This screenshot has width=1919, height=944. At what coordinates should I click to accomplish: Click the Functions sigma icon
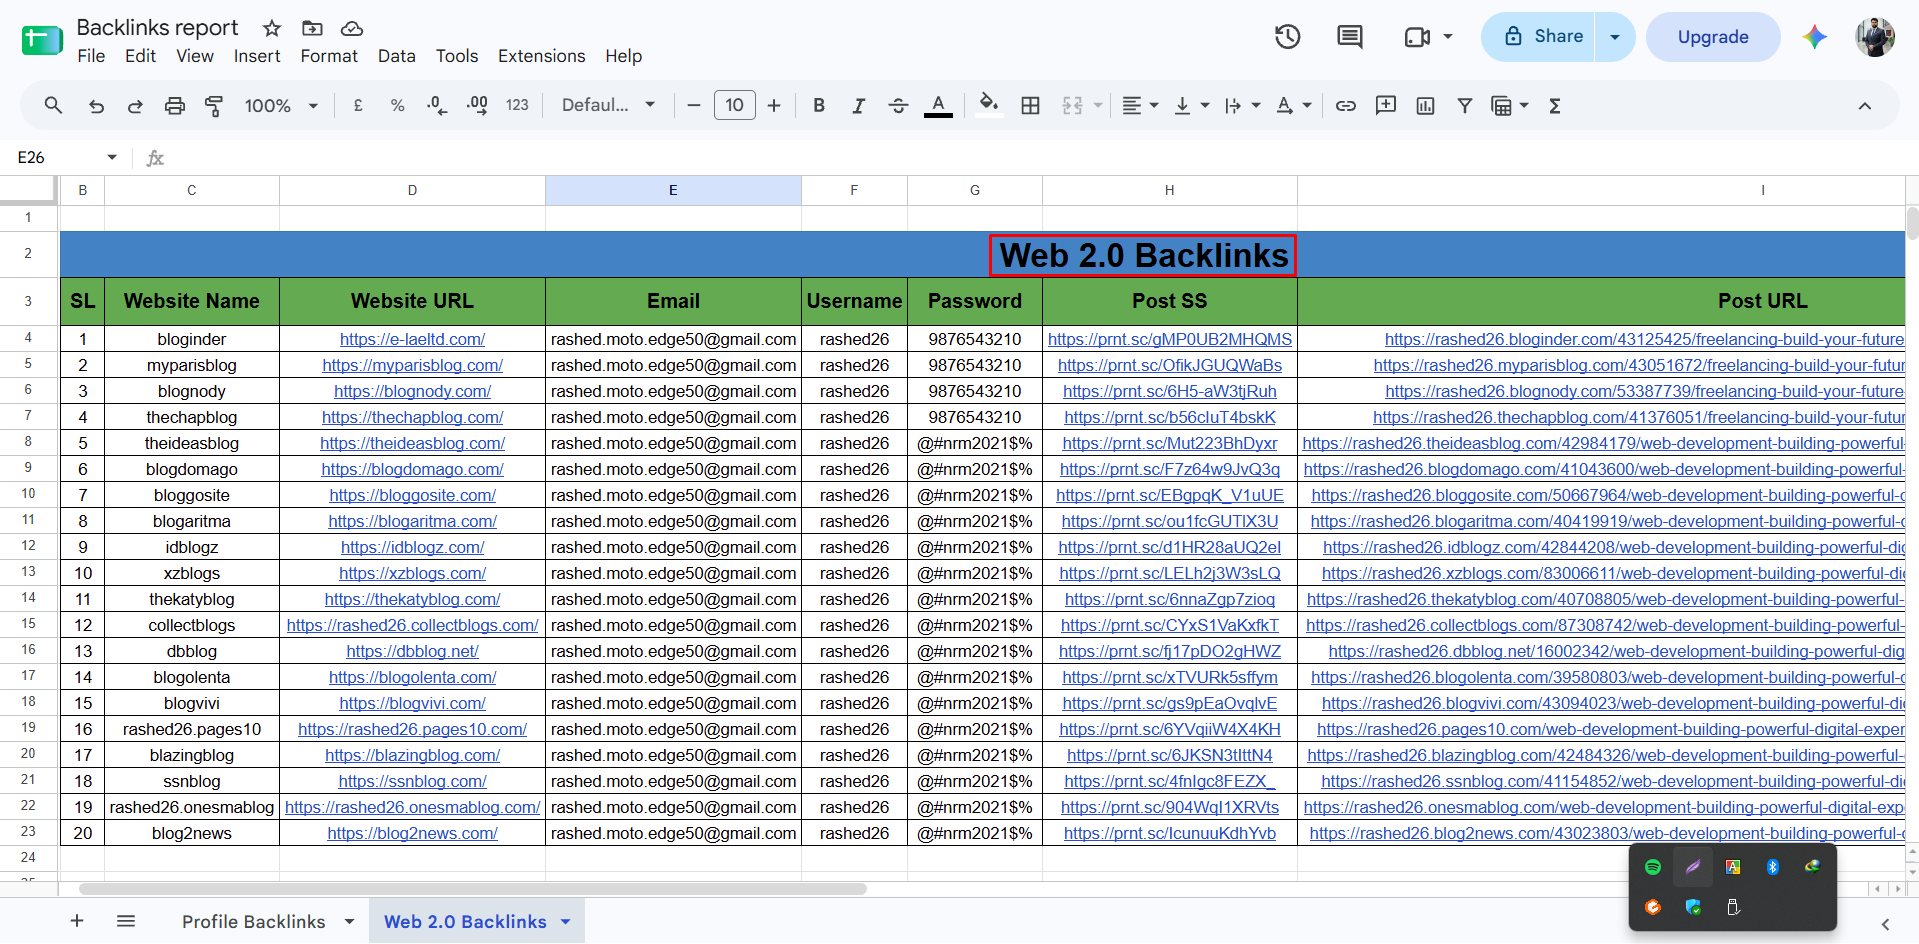[1555, 105]
